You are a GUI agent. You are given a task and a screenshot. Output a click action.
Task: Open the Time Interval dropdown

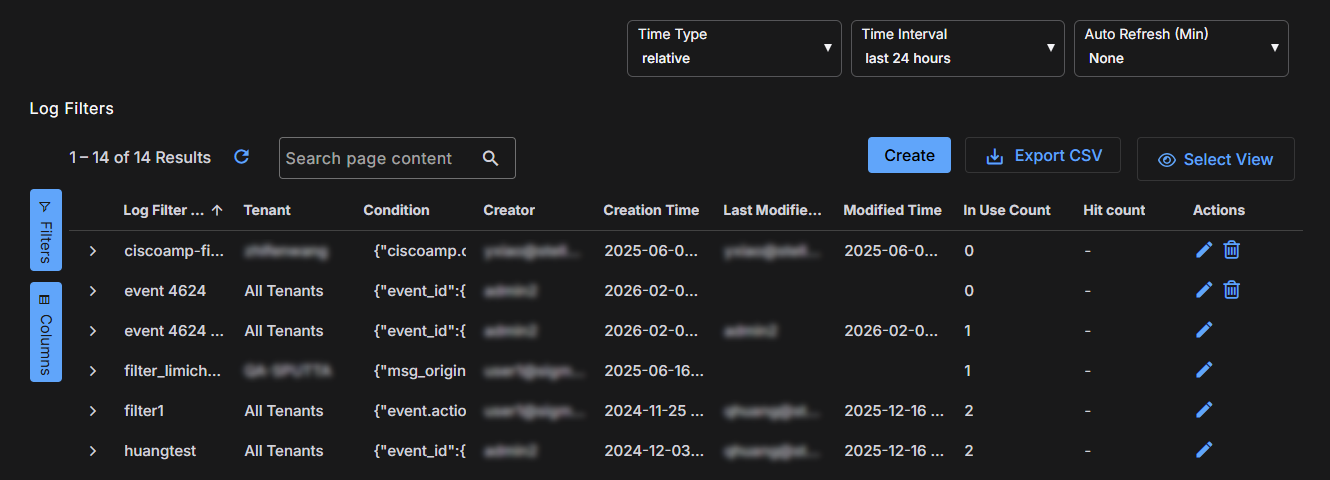tap(957, 48)
